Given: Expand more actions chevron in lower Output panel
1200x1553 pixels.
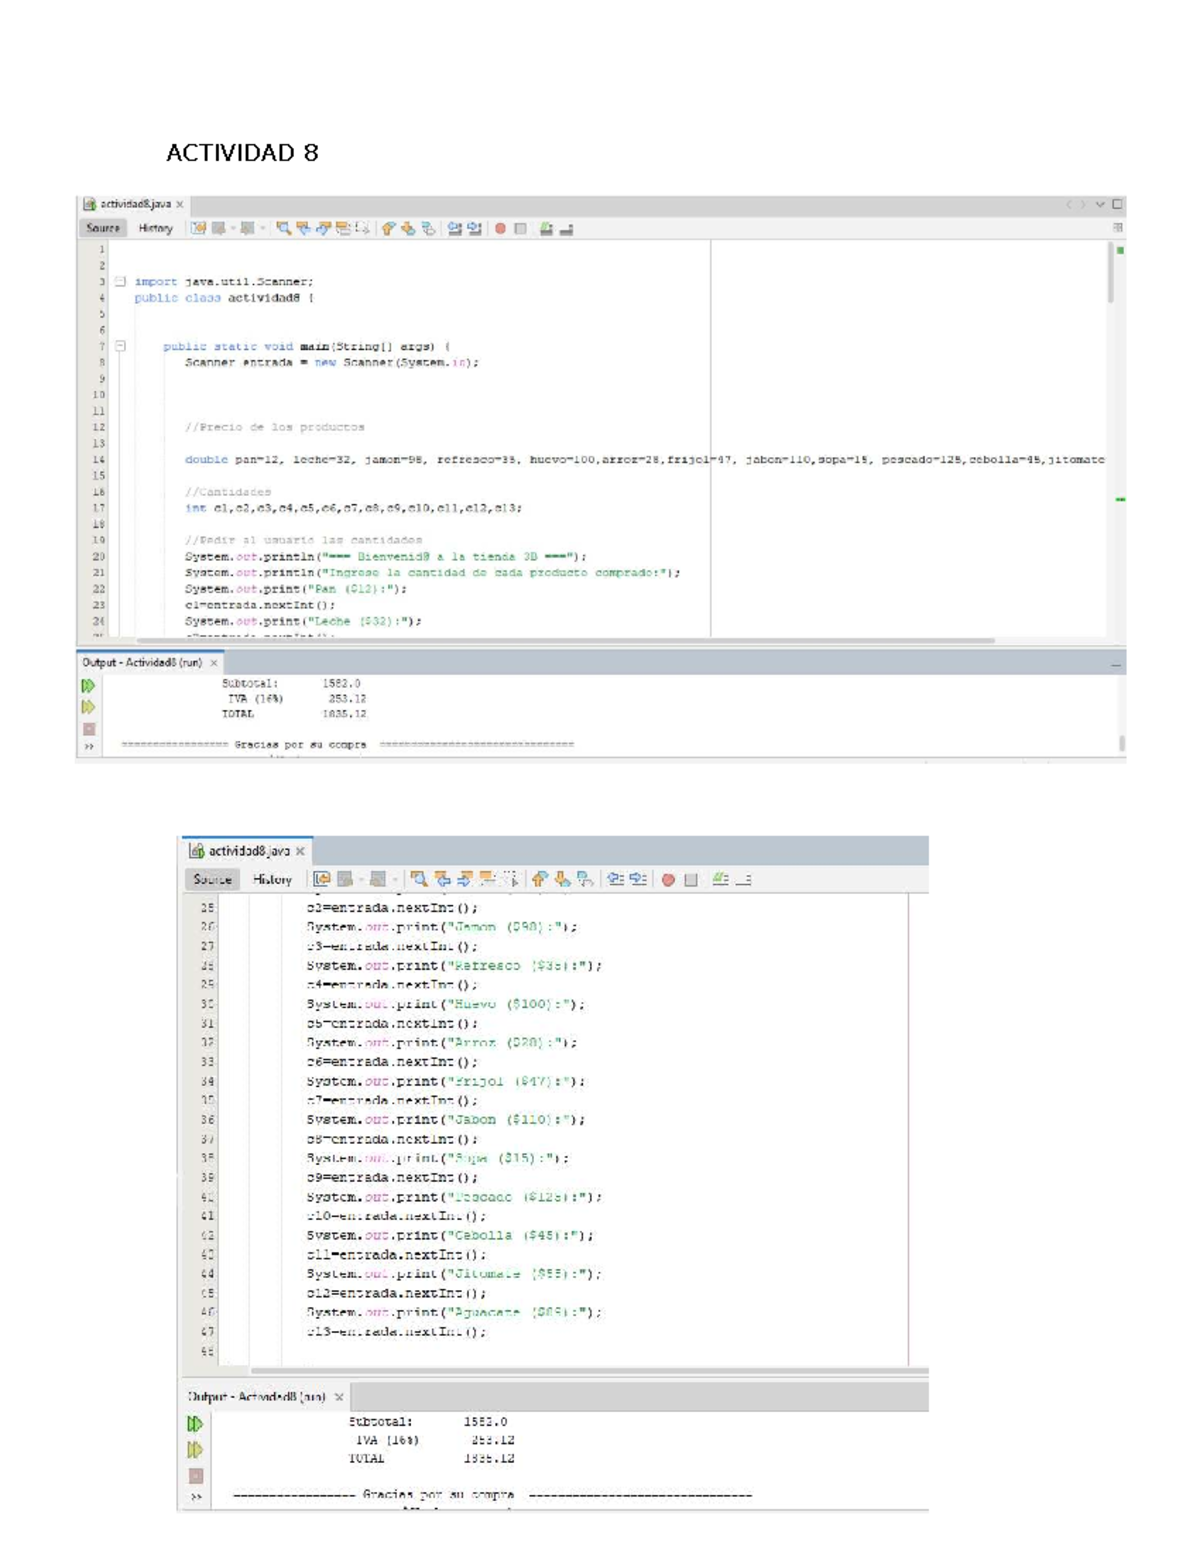Looking at the screenshot, I should [196, 1496].
